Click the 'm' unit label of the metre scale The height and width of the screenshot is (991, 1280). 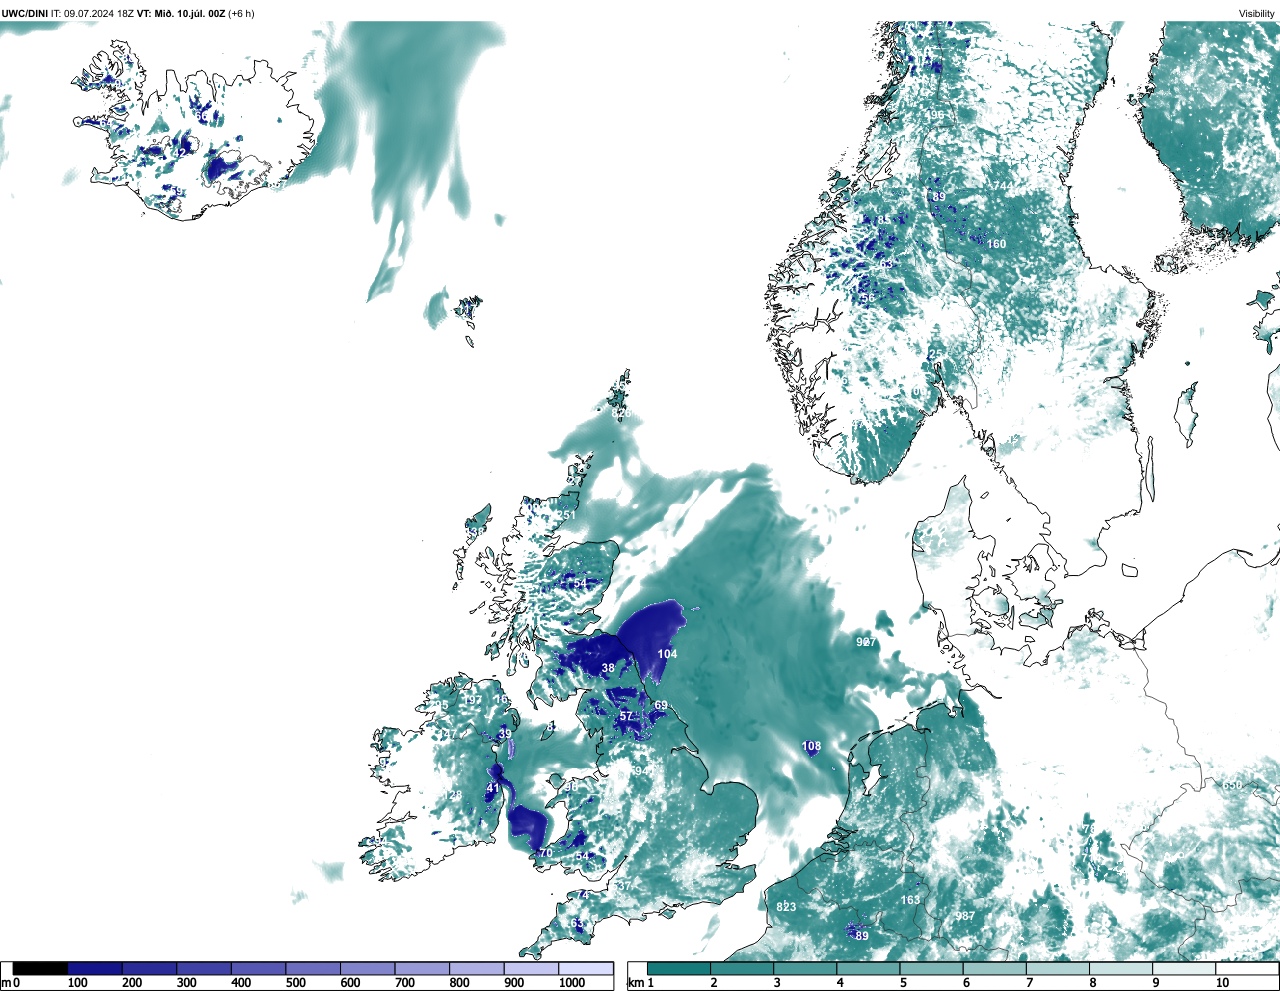coord(5,983)
